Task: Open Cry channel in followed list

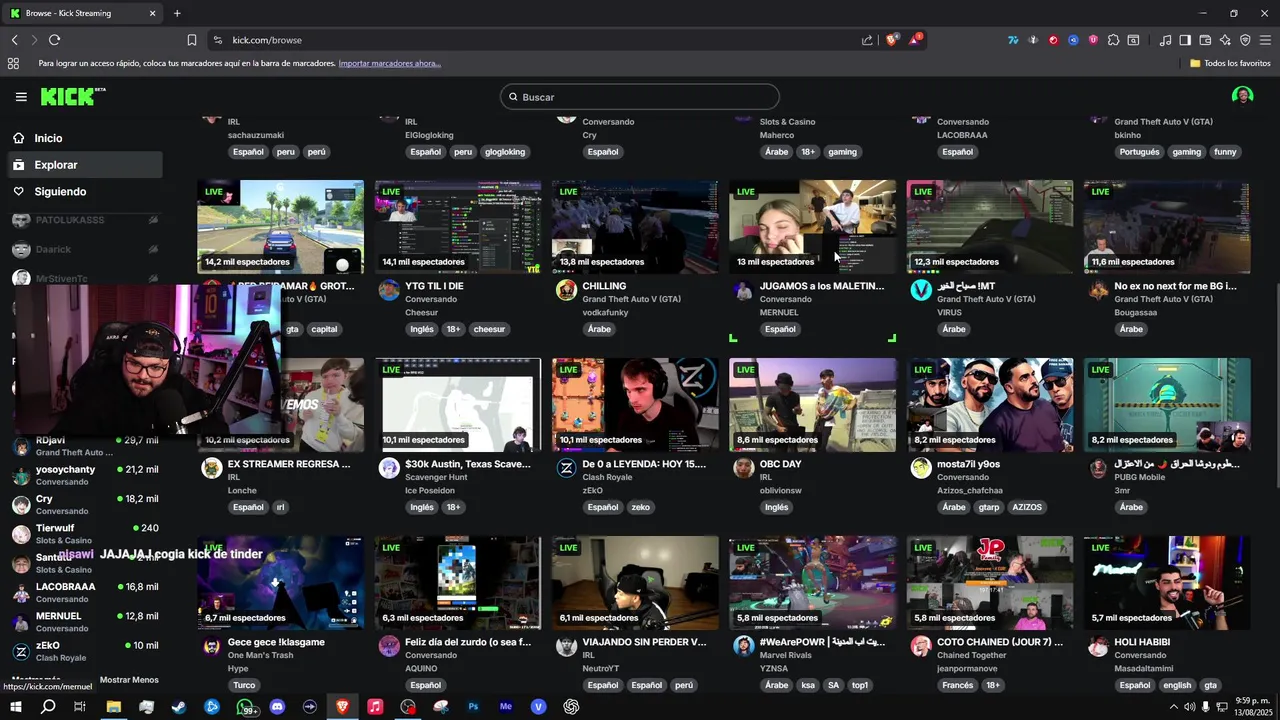Action: click(86, 505)
